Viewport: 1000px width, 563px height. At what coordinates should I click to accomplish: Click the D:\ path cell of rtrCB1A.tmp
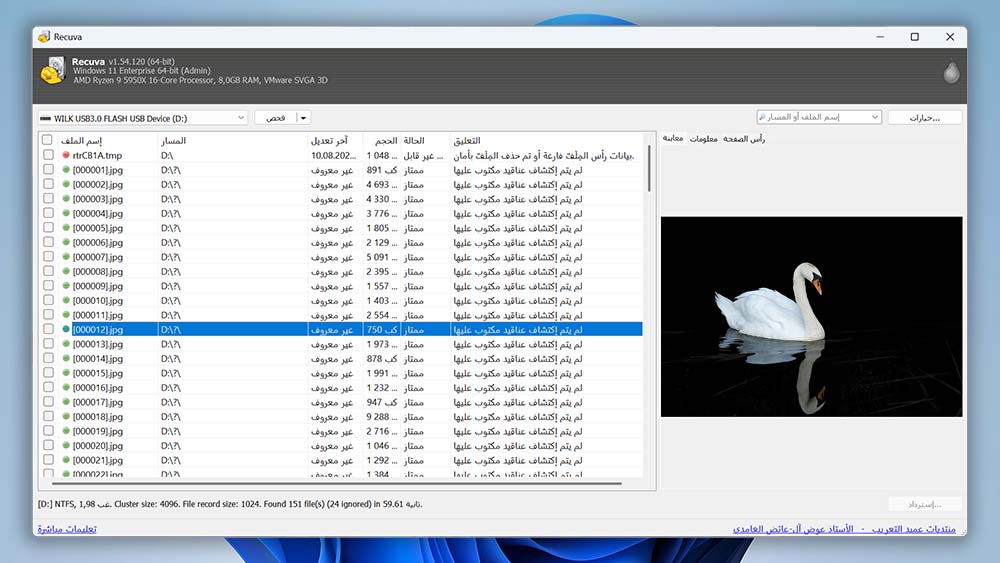click(167, 155)
